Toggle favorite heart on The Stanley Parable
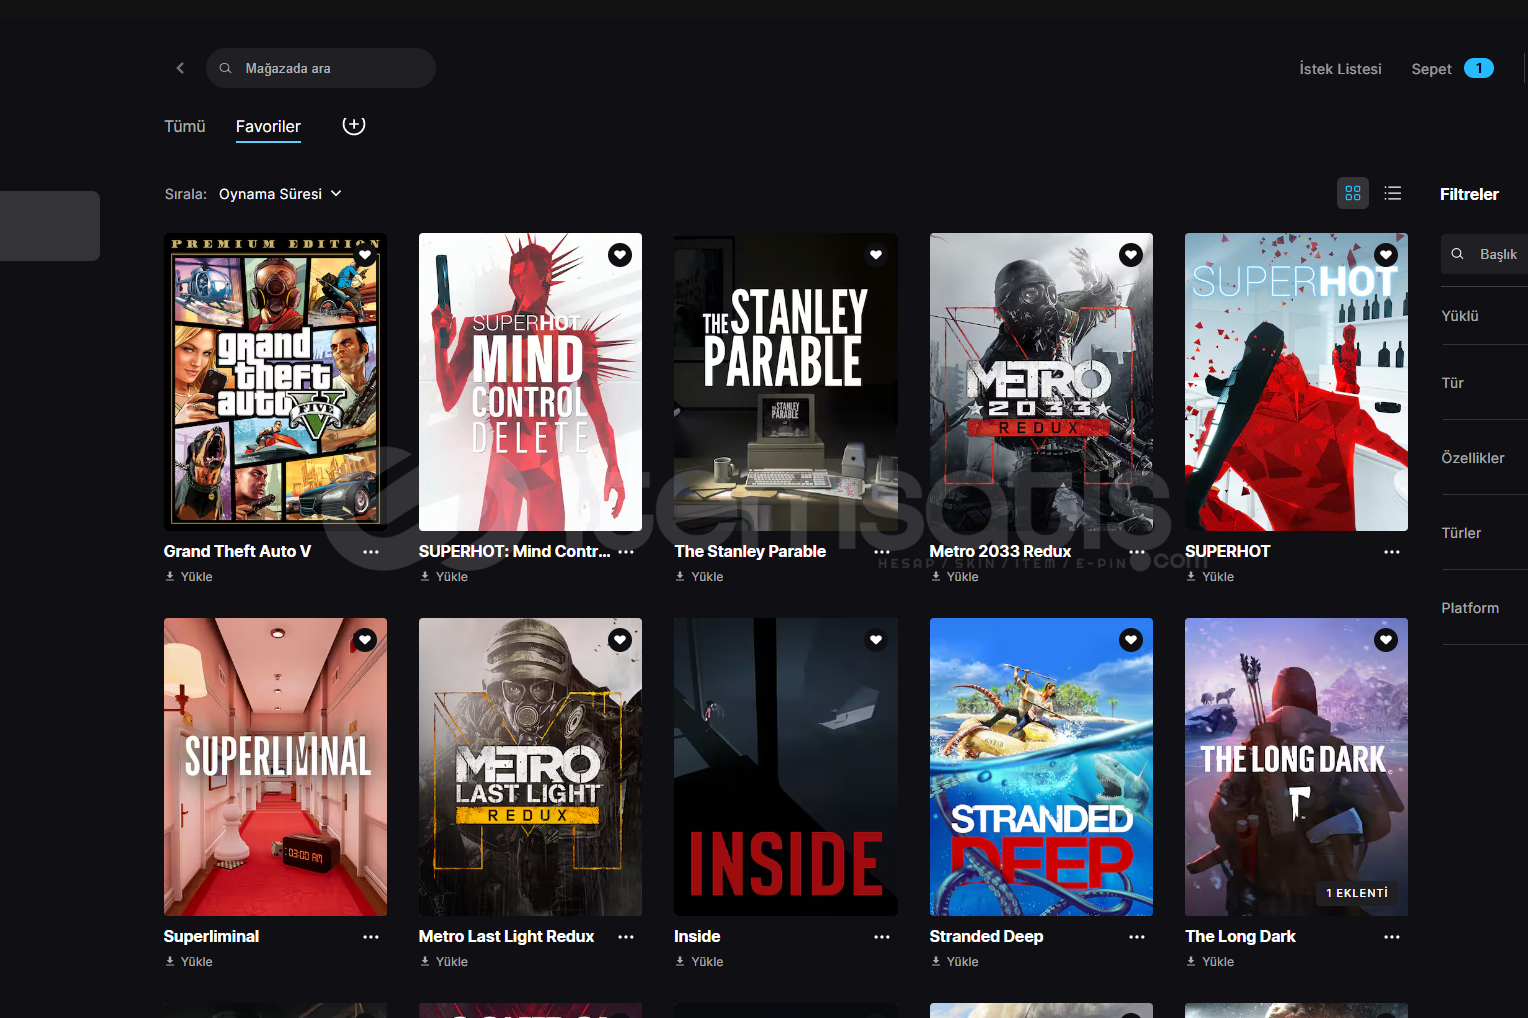Viewport: 1528px width, 1018px height. [876, 255]
